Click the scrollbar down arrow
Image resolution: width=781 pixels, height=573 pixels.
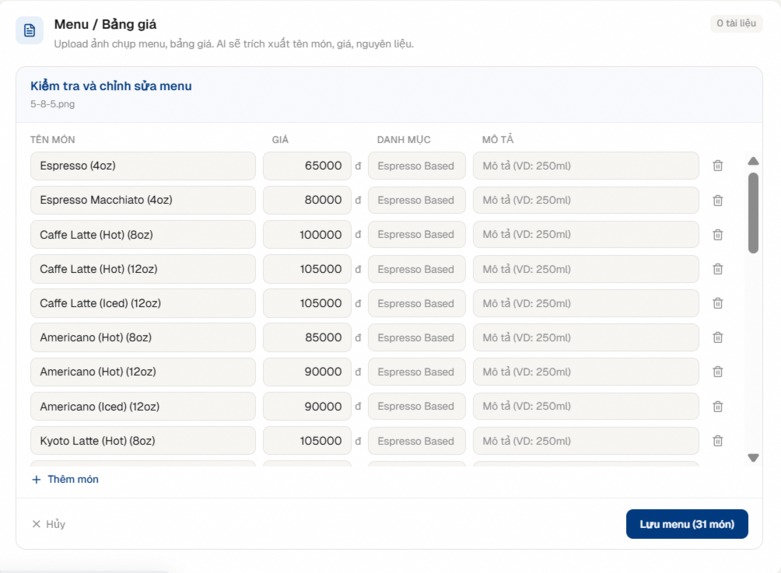753,457
